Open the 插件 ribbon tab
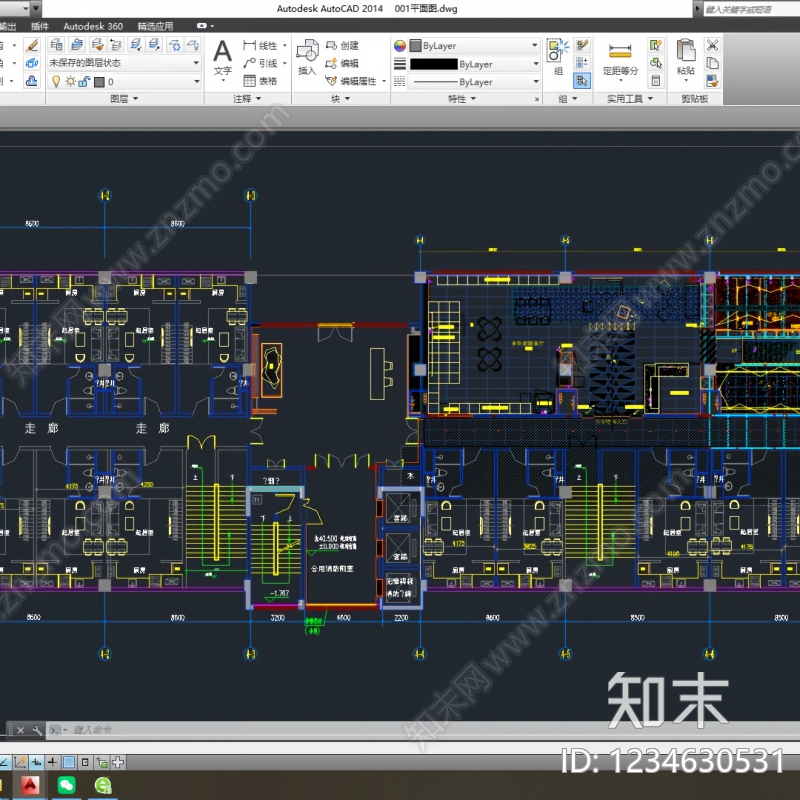 coord(39,26)
